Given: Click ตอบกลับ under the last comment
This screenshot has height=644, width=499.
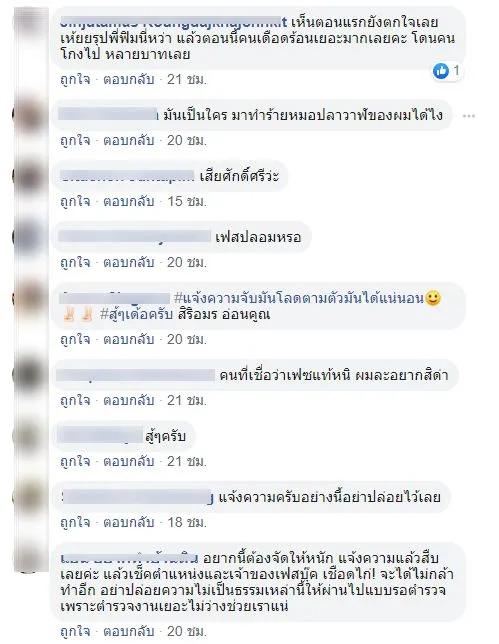Looking at the screenshot, I should 129,631.
